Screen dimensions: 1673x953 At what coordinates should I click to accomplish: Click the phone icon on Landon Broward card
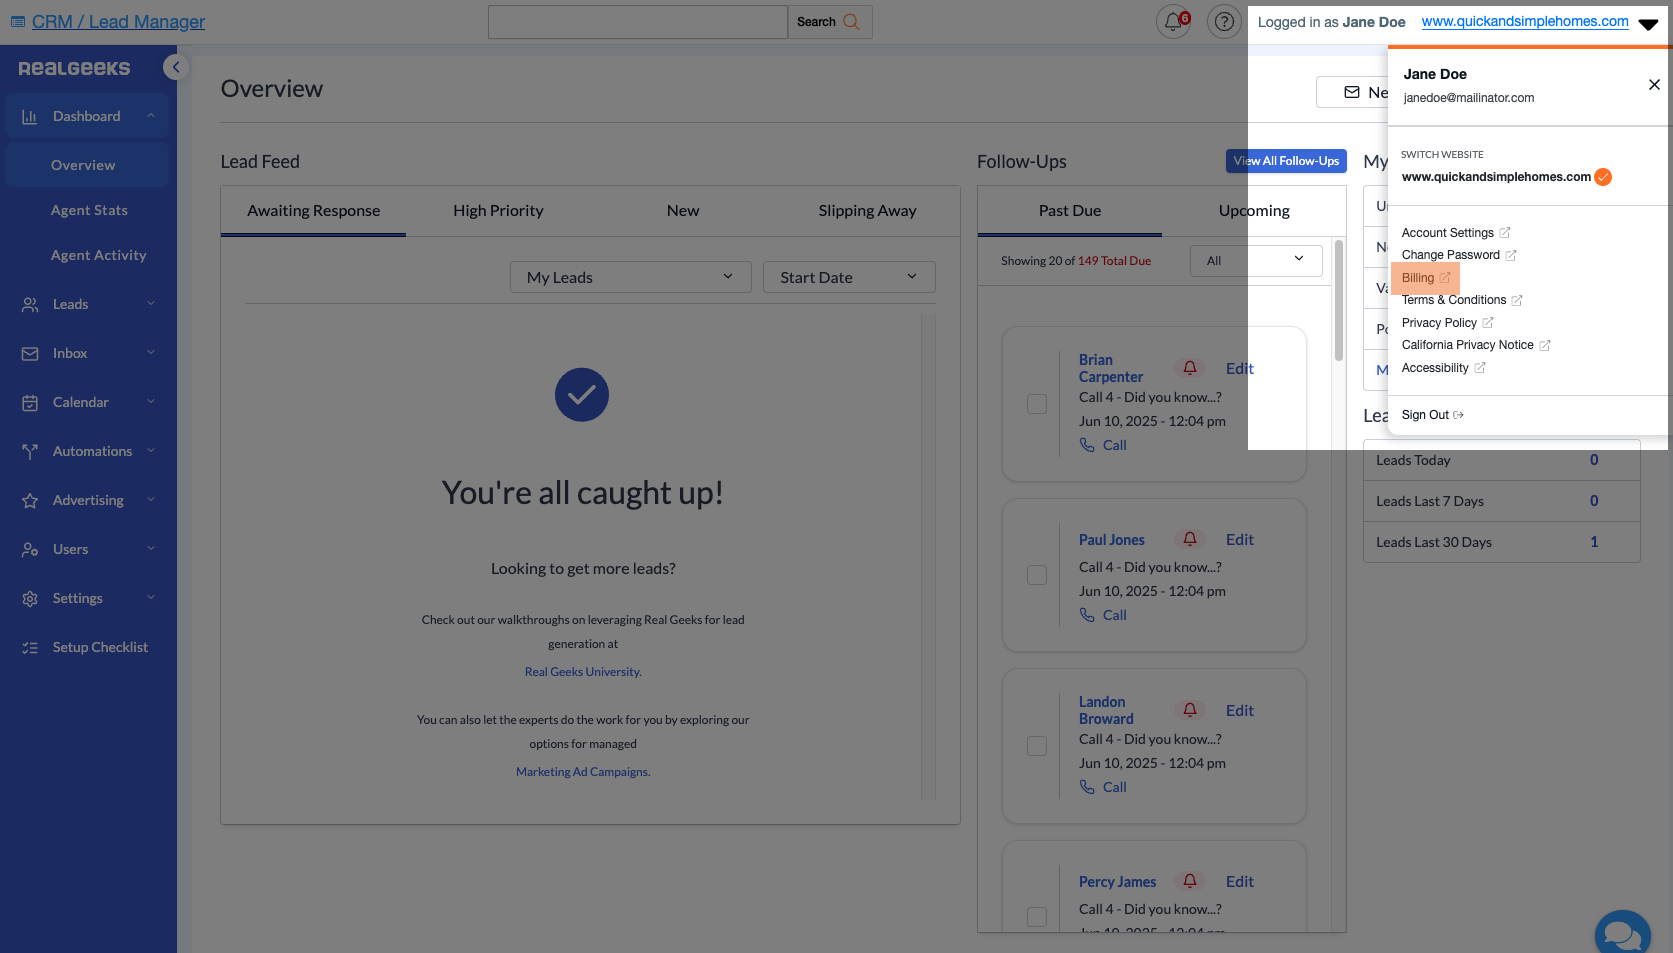[1087, 787]
